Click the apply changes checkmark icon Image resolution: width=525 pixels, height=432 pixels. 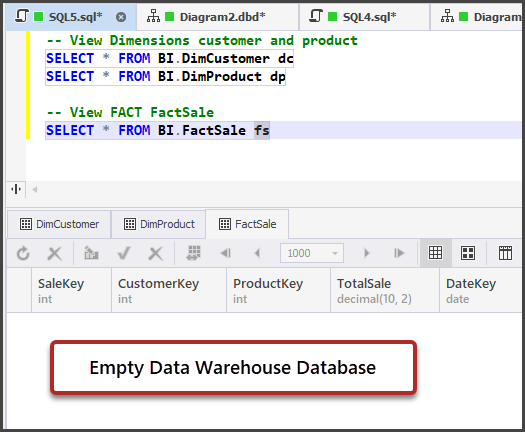(x=124, y=254)
